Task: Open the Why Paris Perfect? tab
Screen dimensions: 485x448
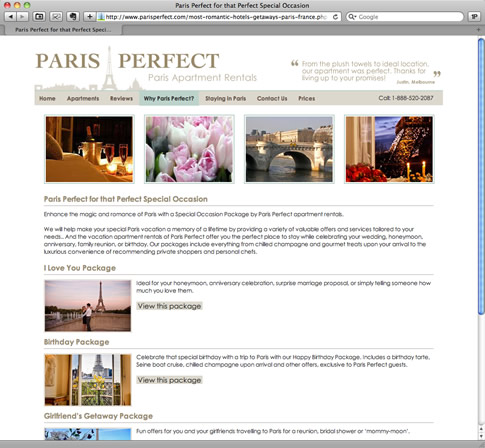Action: [x=169, y=98]
